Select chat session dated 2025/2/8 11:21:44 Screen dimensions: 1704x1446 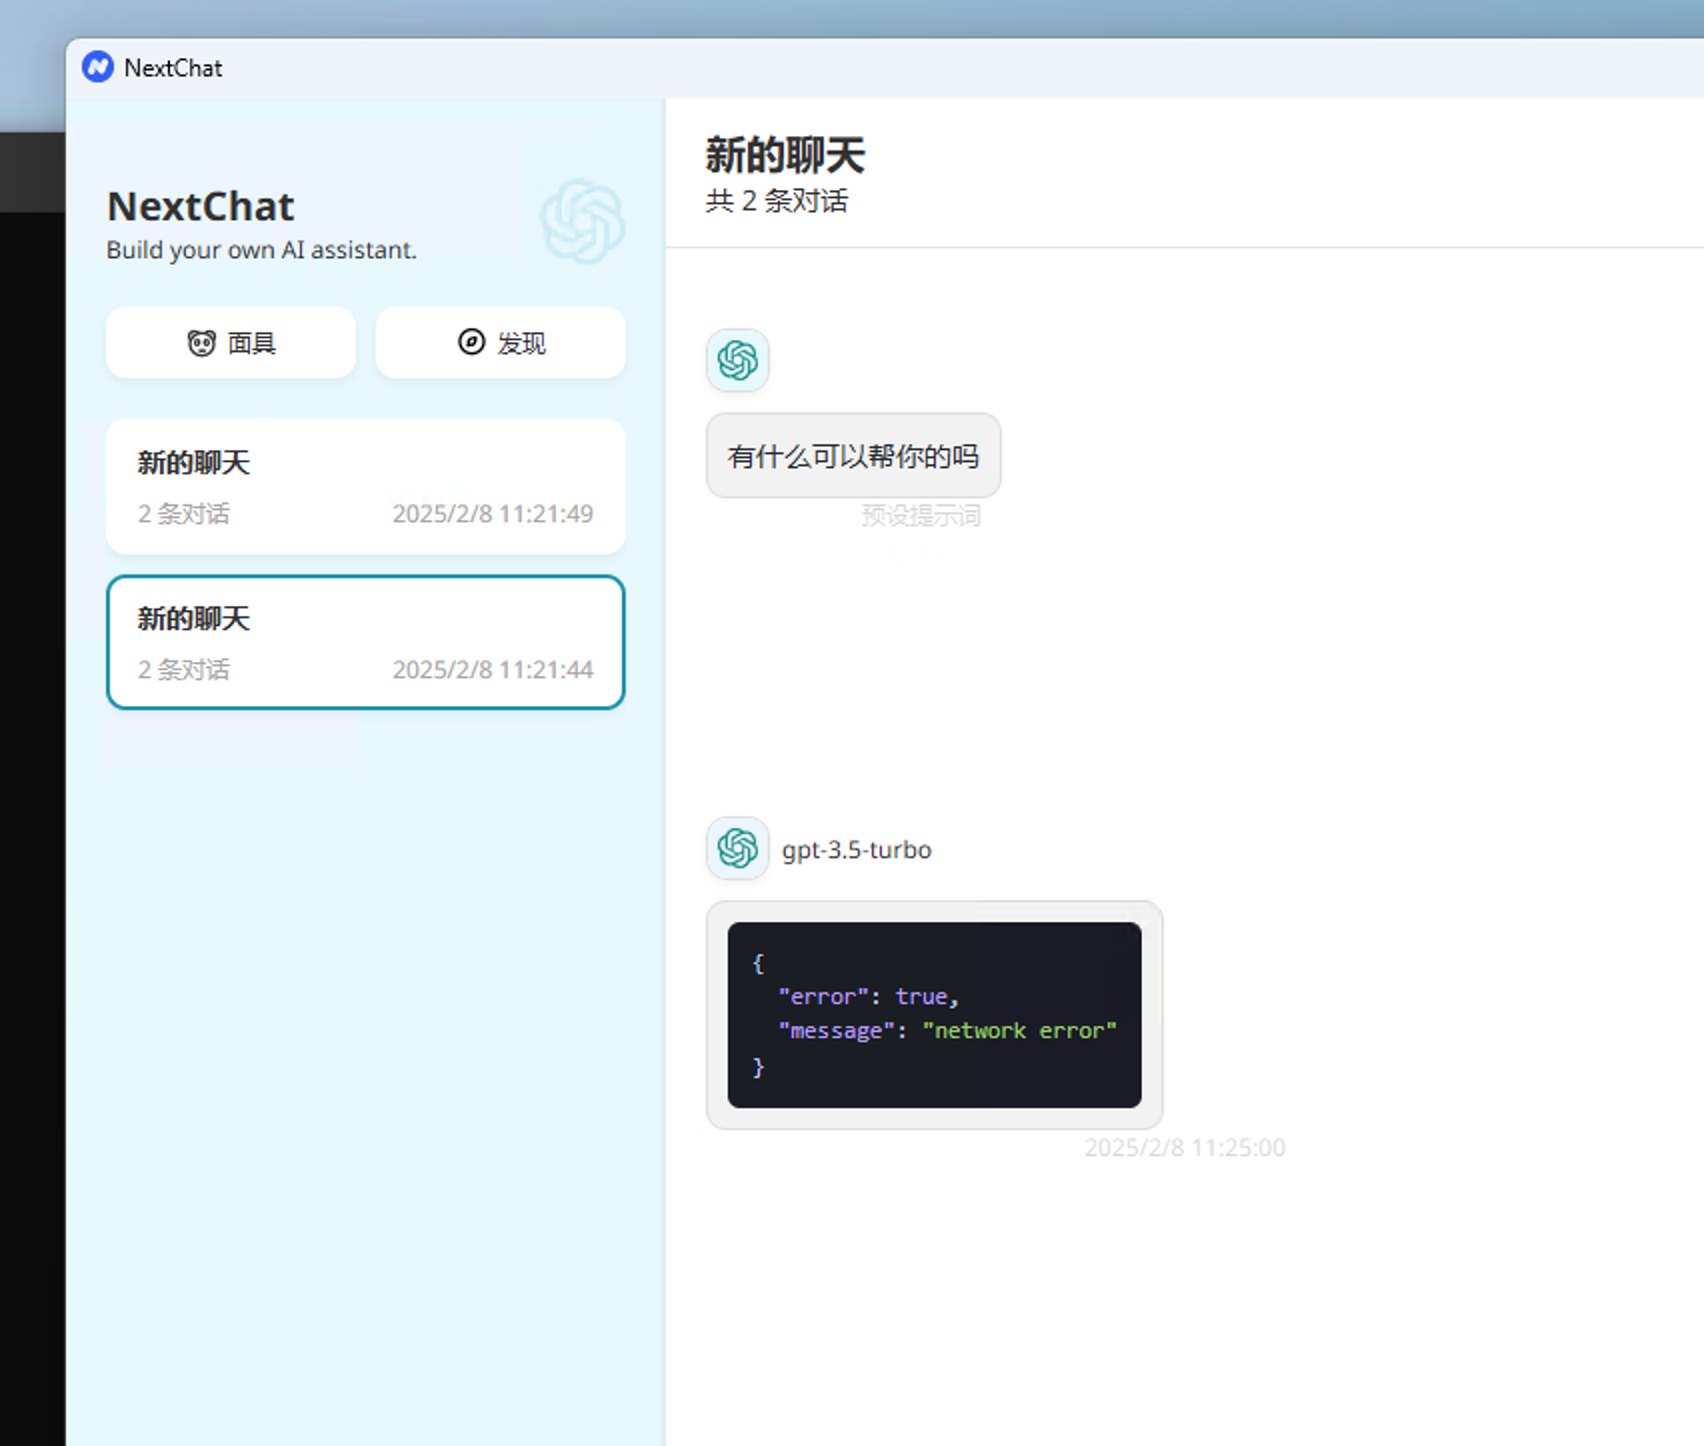click(366, 642)
